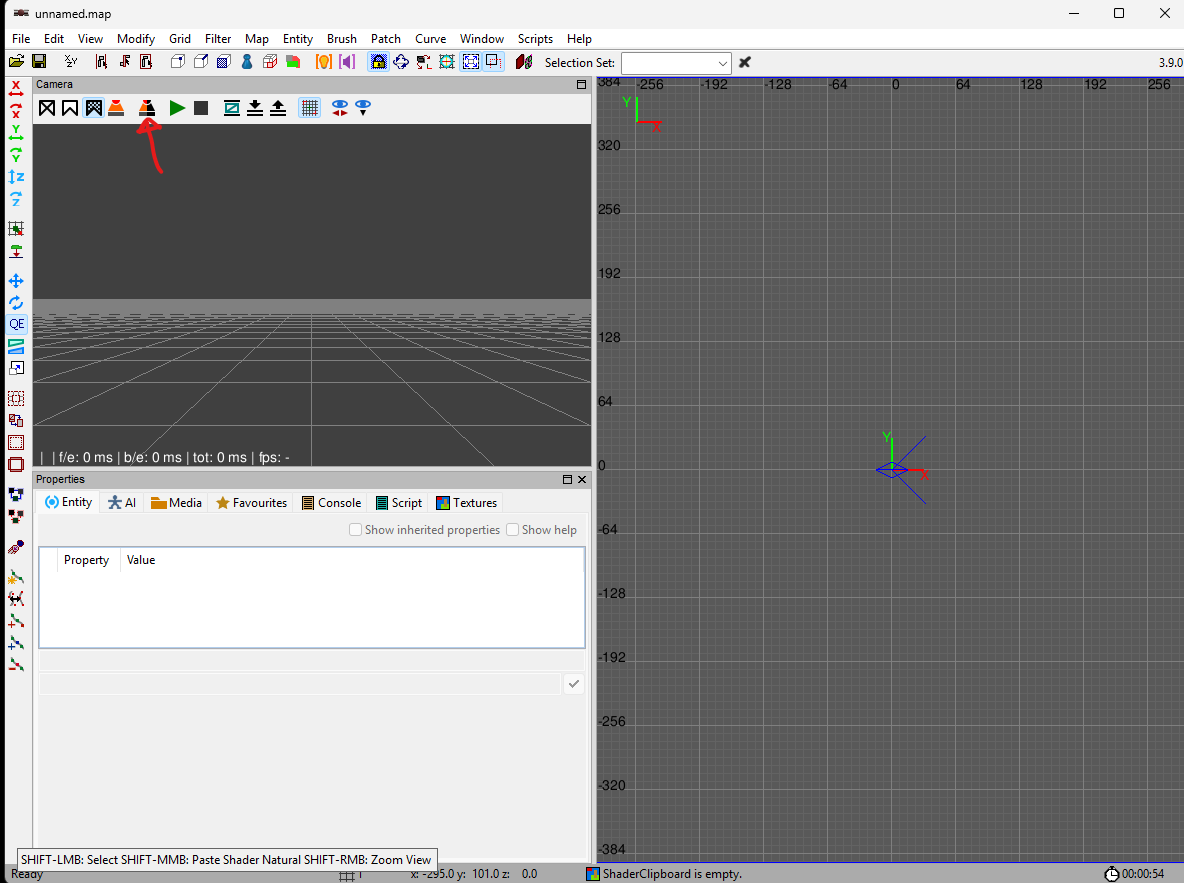Image resolution: width=1184 pixels, height=883 pixels.
Task: Save the map with the floppy disk icon
Action: pos(39,62)
